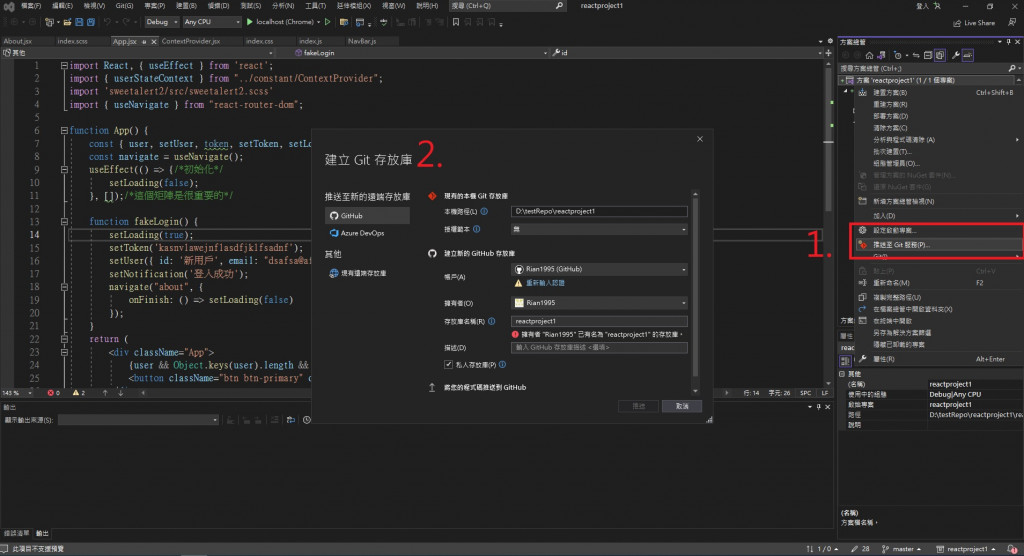This screenshot has height=556, width=1024.
Task: Select Rename(M) context menu entry
Action: tap(938, 283)
